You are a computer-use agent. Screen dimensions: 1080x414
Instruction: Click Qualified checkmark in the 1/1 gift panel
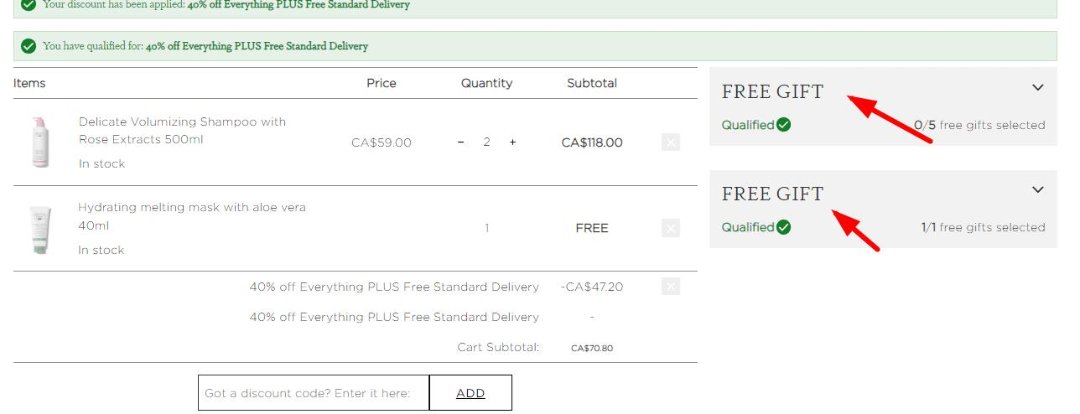(784, 227)
